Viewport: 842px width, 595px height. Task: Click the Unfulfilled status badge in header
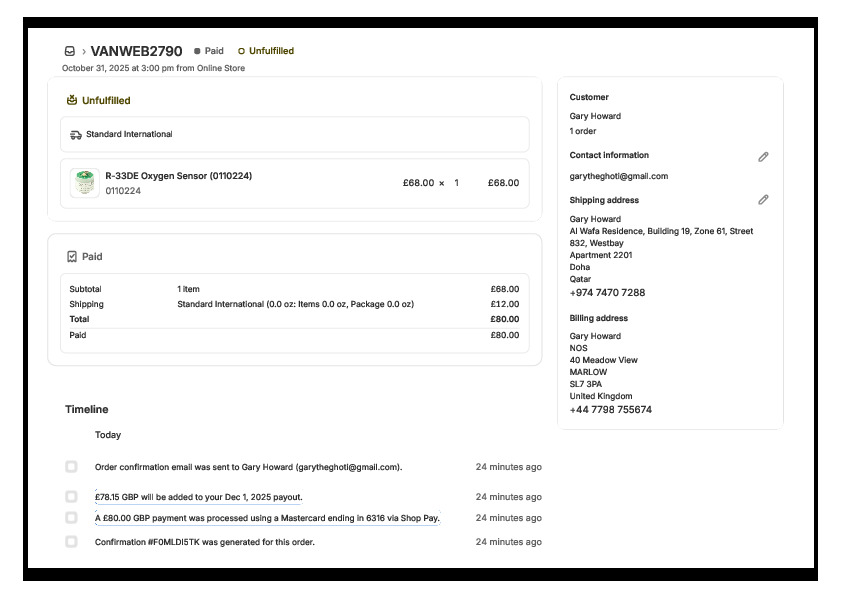click(266, 51)
